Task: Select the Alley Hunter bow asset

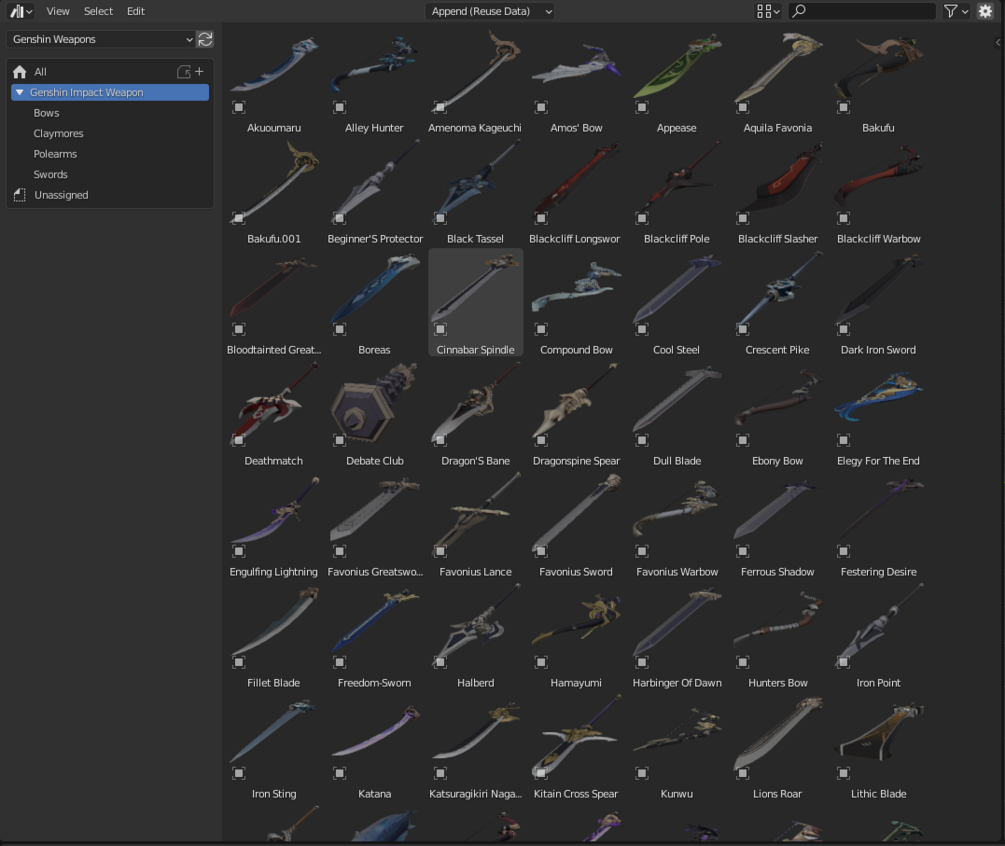Action: [x=374, y=82]
